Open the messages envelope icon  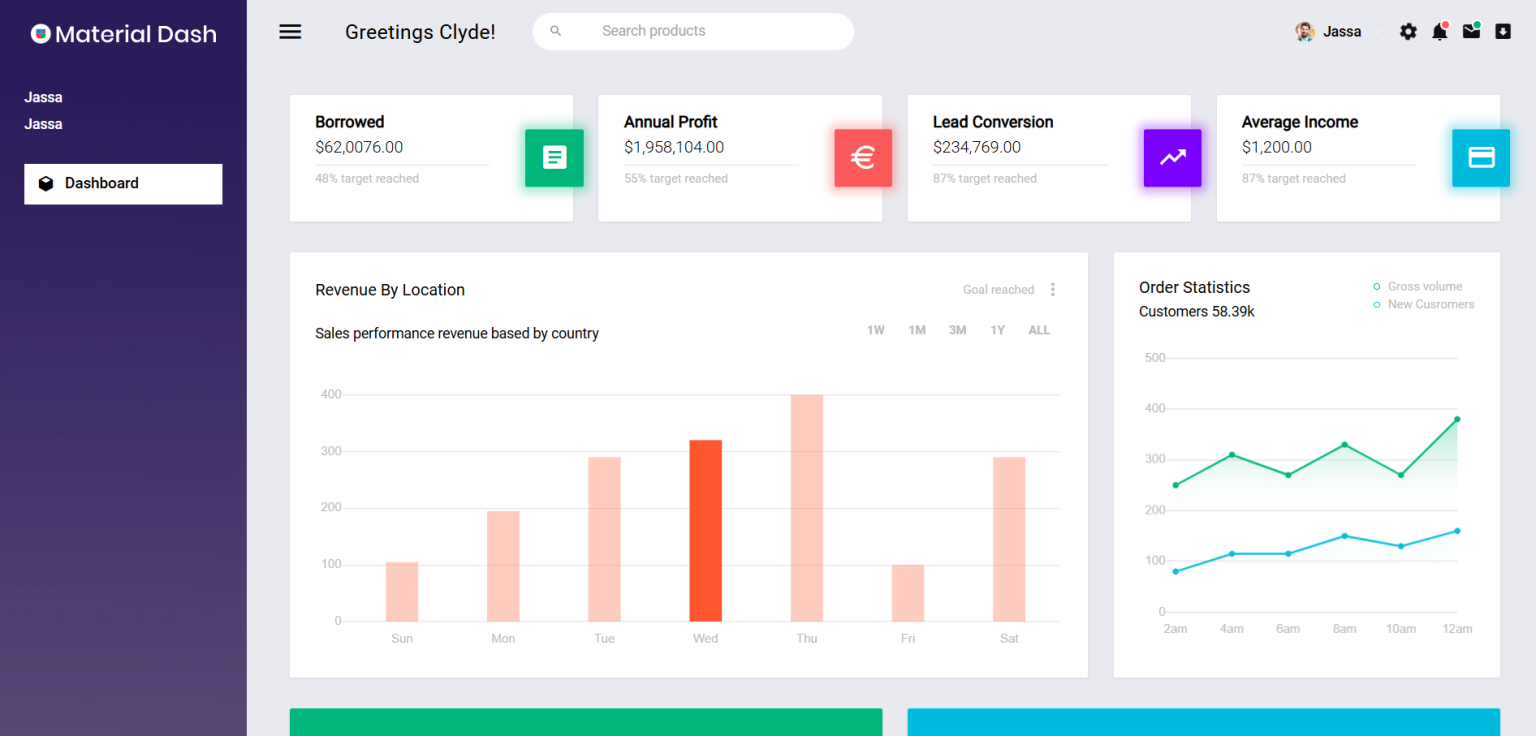point(1471,31)
